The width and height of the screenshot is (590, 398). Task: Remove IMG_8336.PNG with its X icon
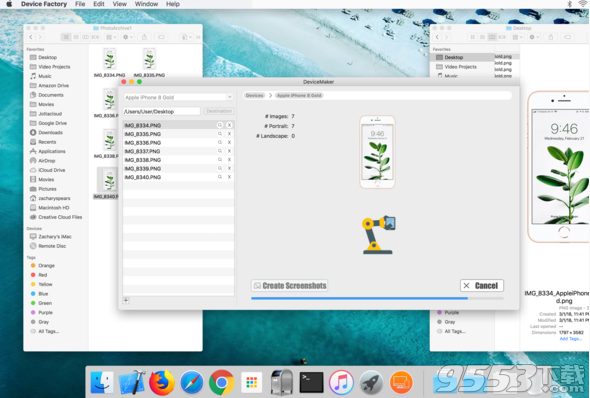pos(229,142)
